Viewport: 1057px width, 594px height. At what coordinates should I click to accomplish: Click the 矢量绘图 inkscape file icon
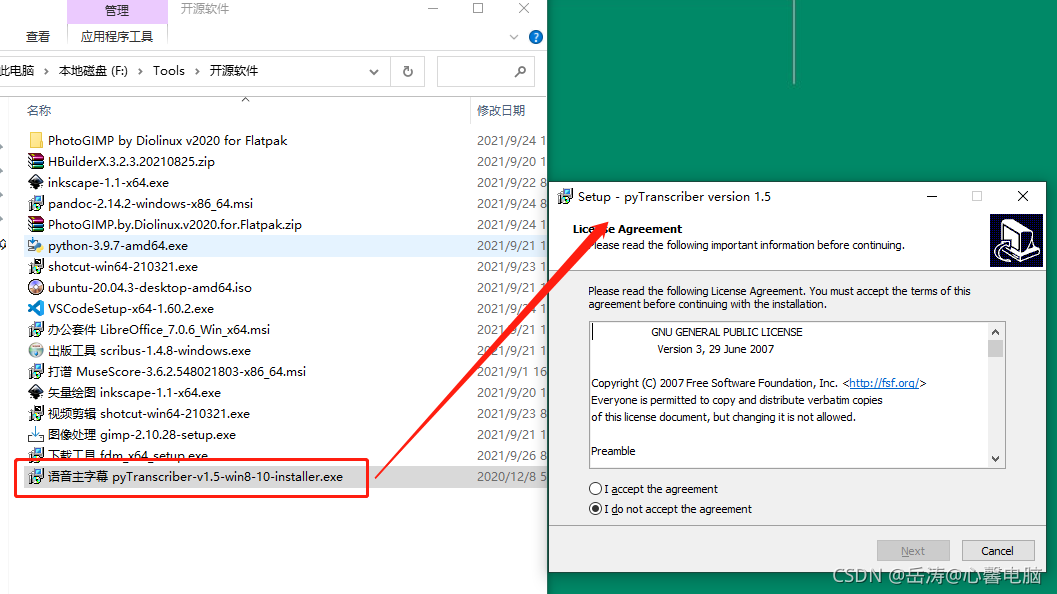pyautogui.click(x=36, y=392)
